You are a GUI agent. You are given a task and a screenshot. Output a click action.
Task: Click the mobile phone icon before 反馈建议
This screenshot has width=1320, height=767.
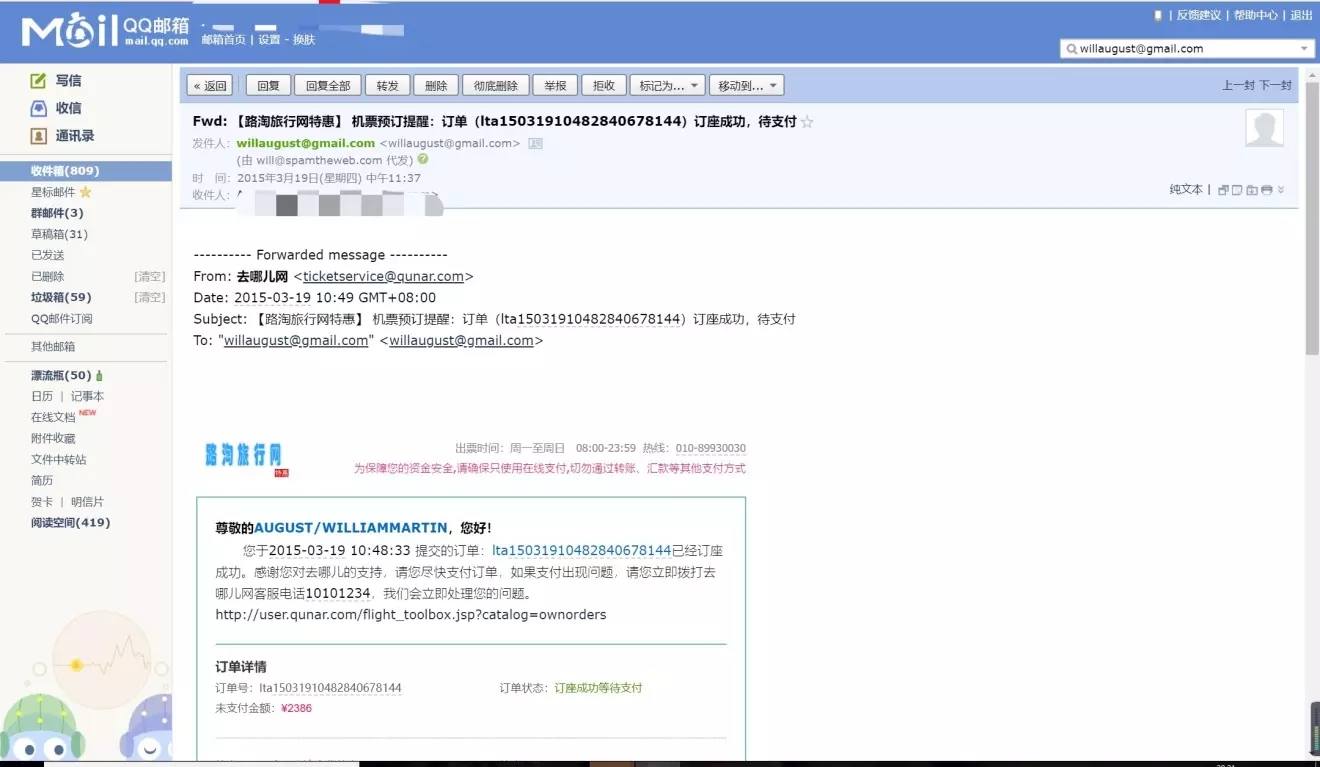tap(1158, 15)
